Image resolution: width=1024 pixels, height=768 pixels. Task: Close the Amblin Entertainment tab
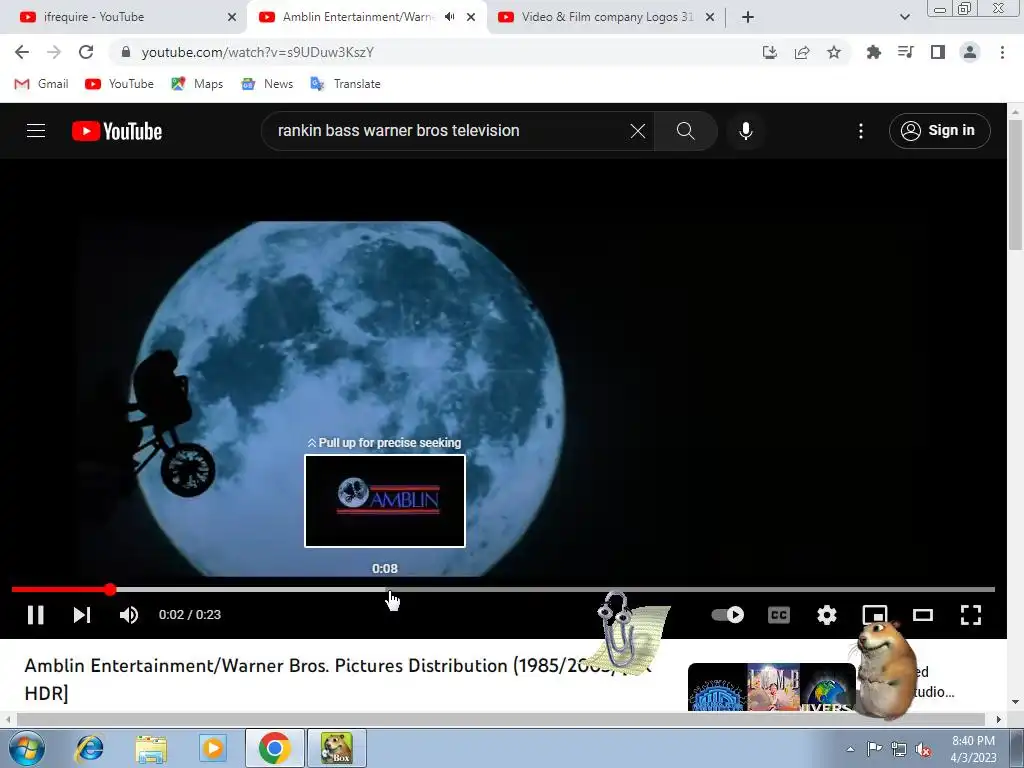coord(471,17)
